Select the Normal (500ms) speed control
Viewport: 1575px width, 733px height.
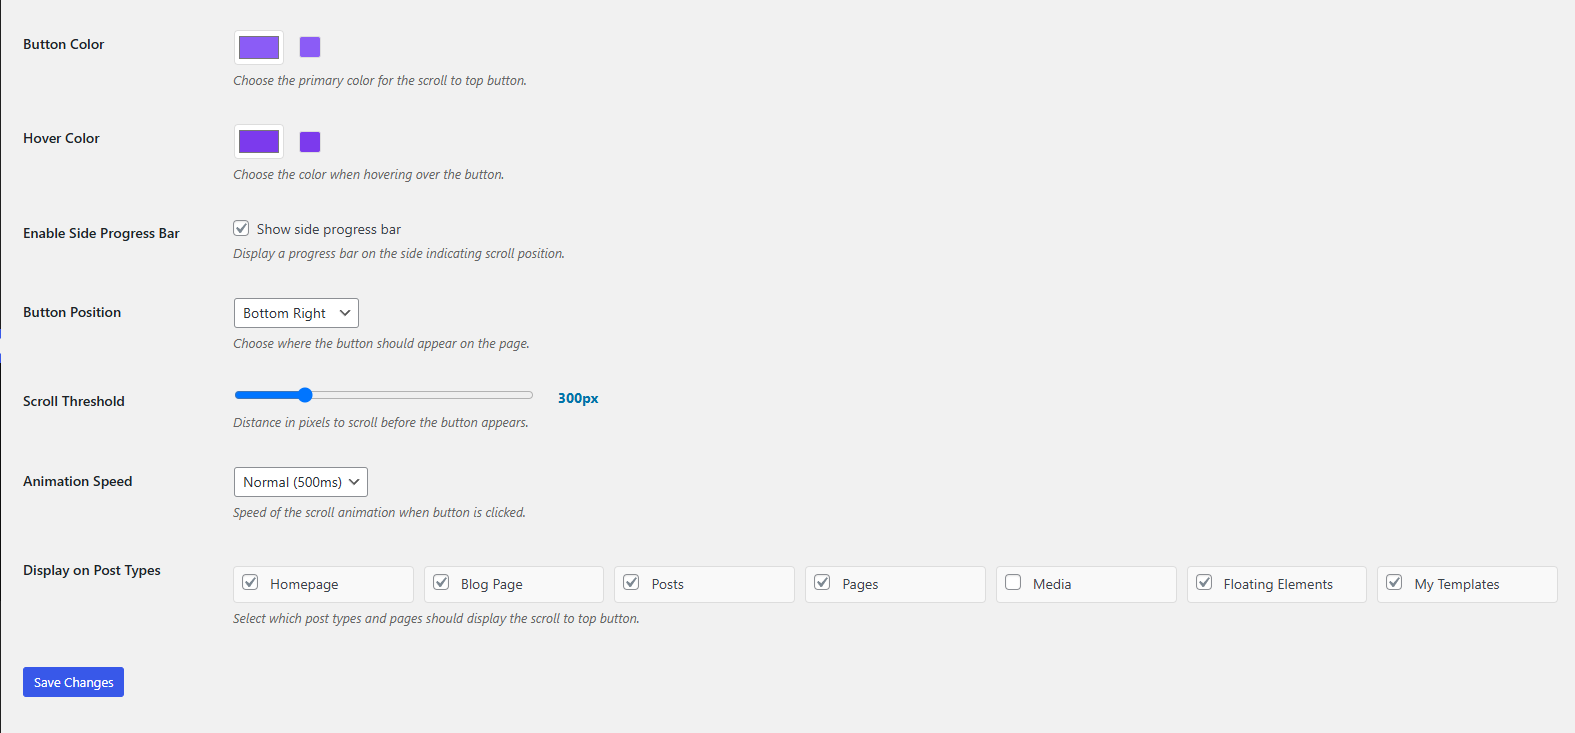tap(300, 481)
